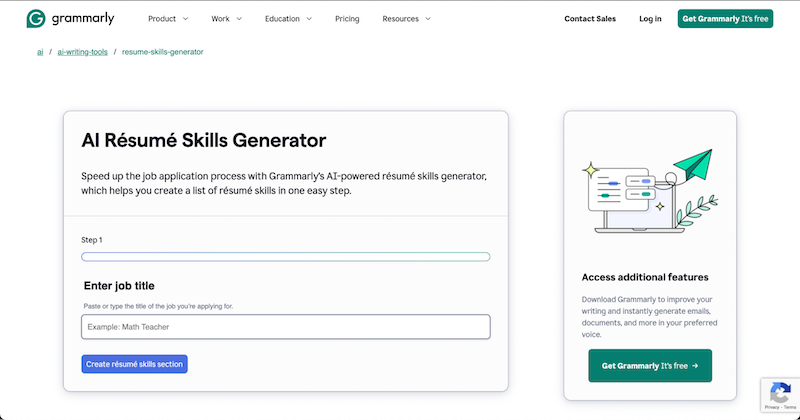800x420 pixels.
Task: Click the sidebar Get Grammarly It's free button
Action: pyautogui.click(x=650, y=365)
